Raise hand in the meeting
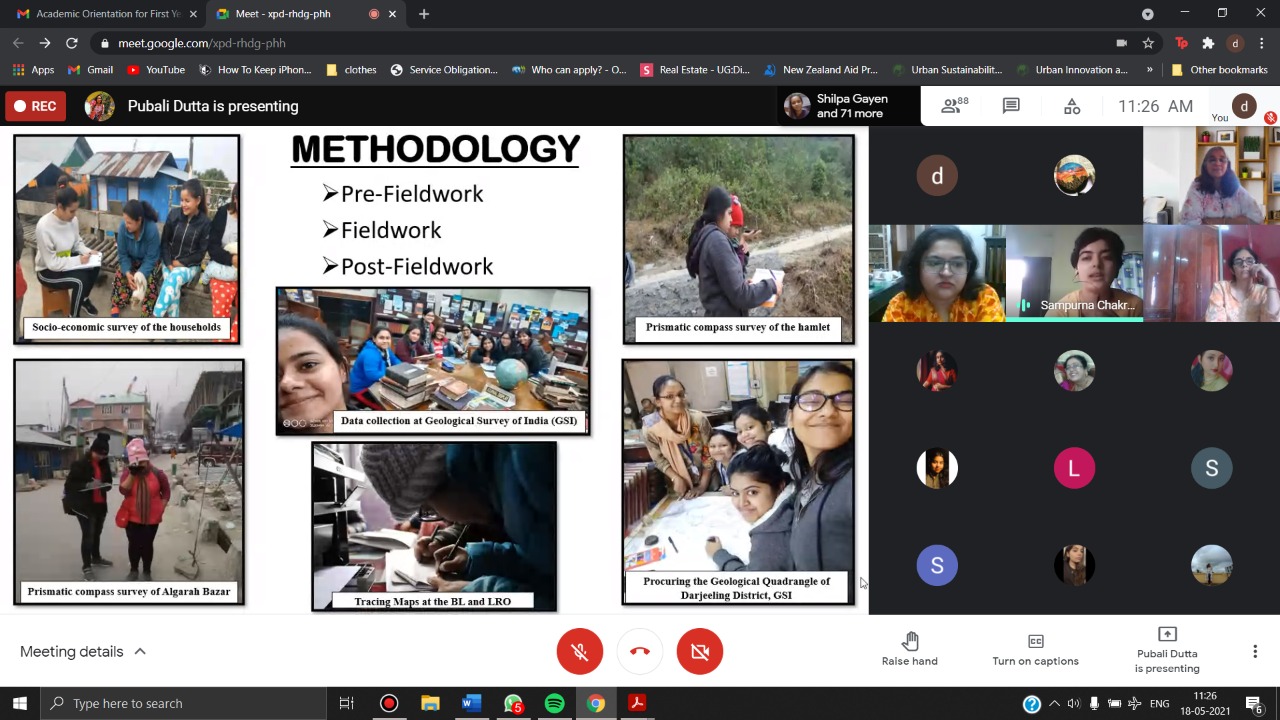The image size is (1280, 720). click(909, 650)
